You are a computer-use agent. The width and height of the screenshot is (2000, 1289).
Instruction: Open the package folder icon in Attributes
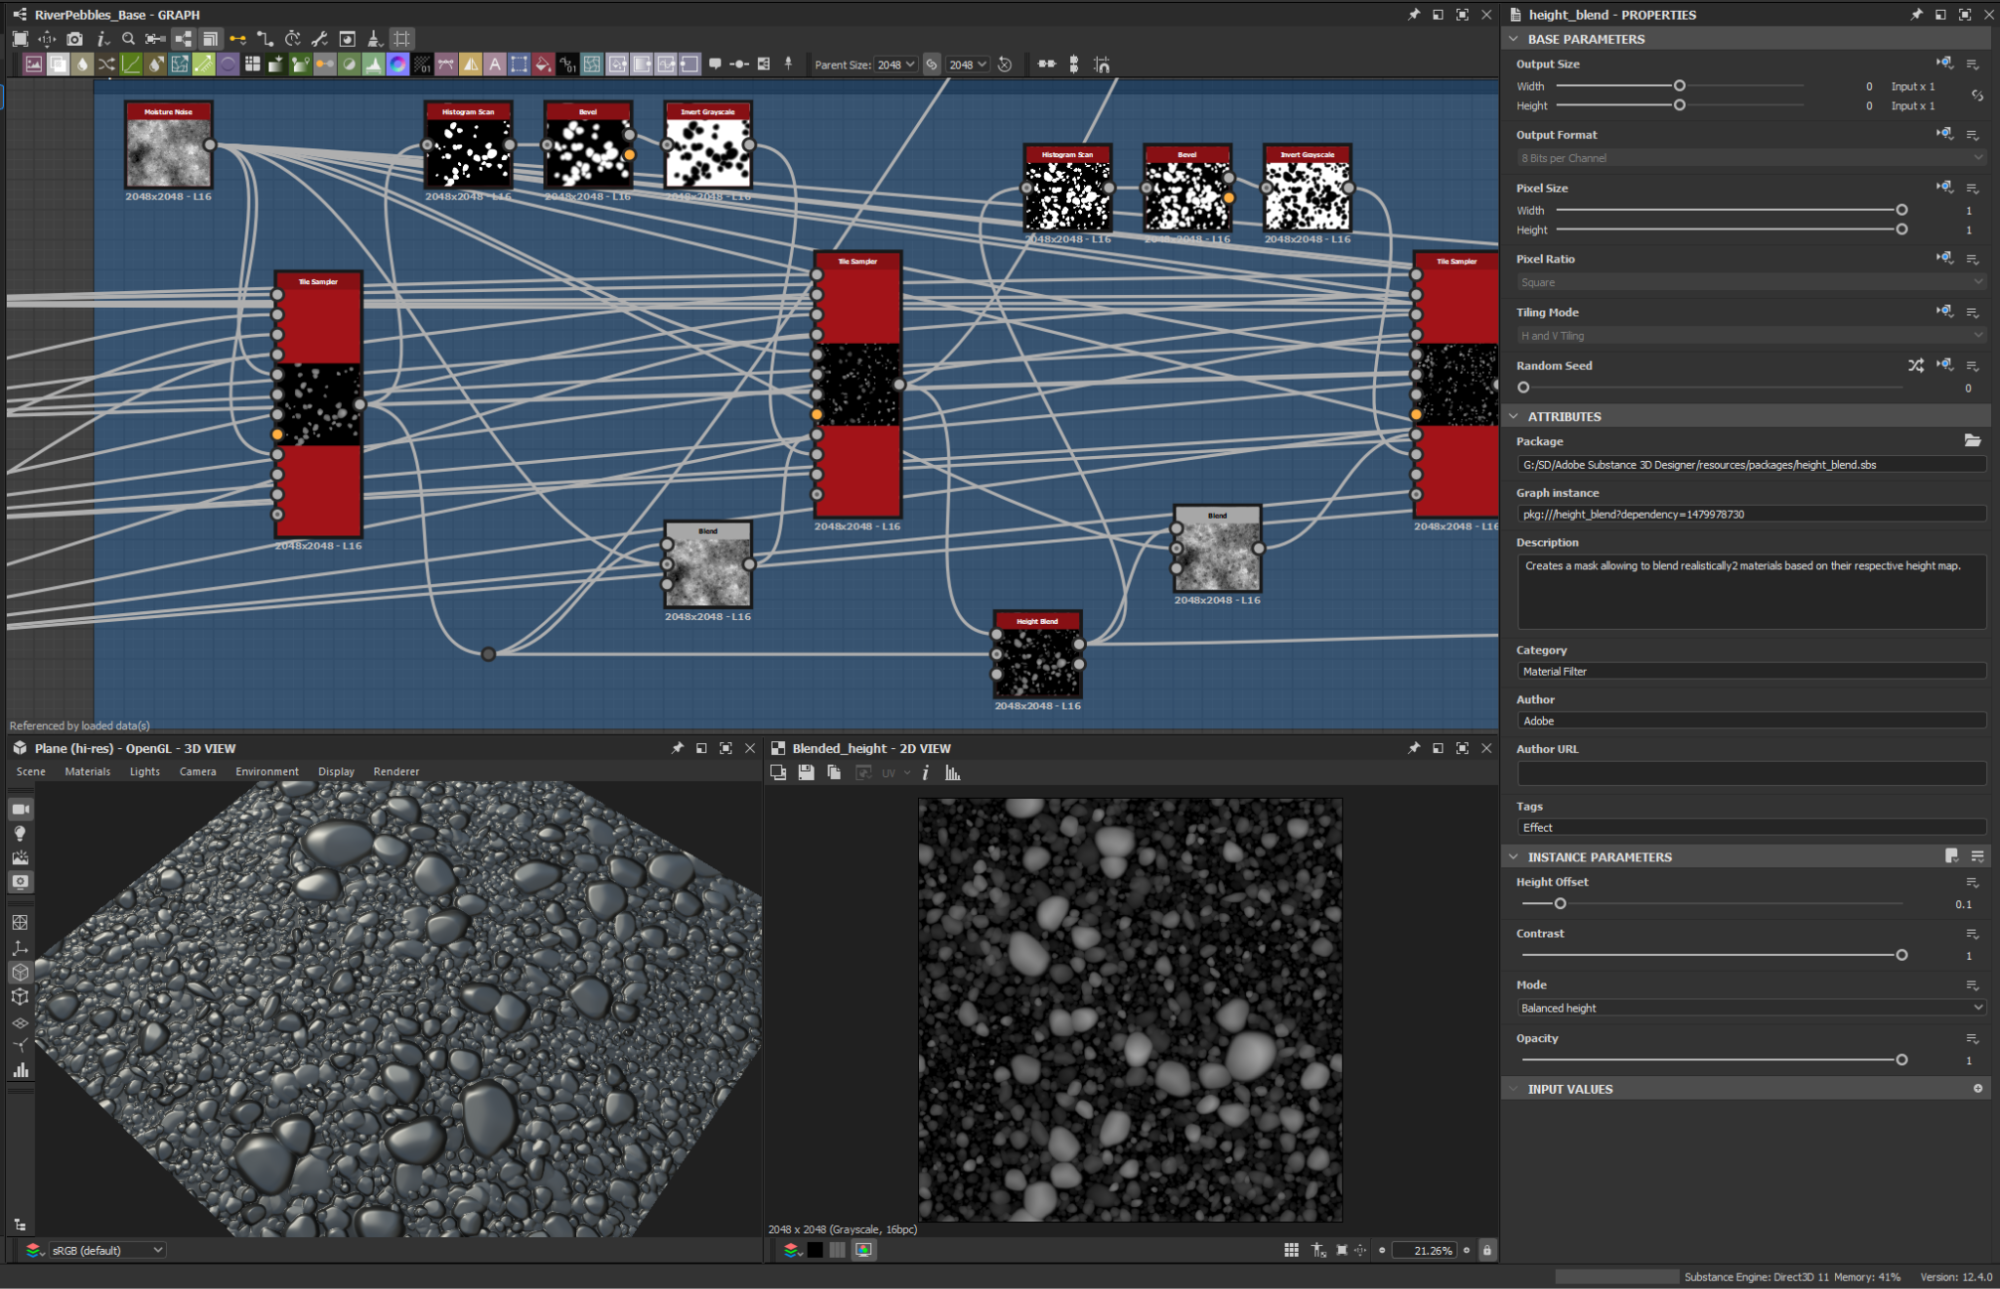[x=1972, y=440]
